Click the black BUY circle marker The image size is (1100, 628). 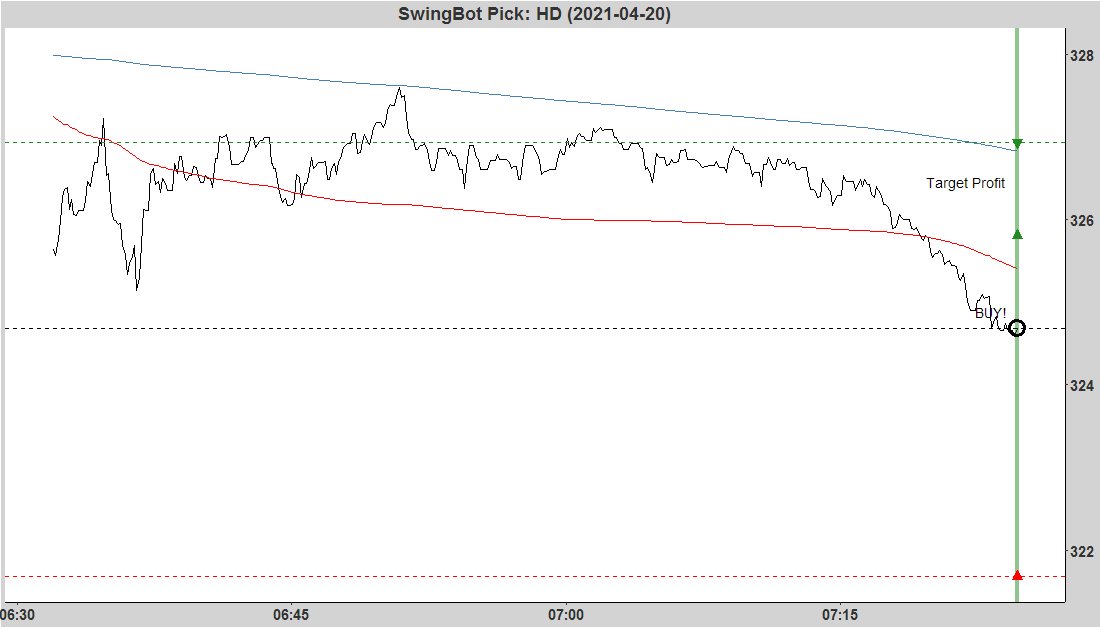(1017, 328)
